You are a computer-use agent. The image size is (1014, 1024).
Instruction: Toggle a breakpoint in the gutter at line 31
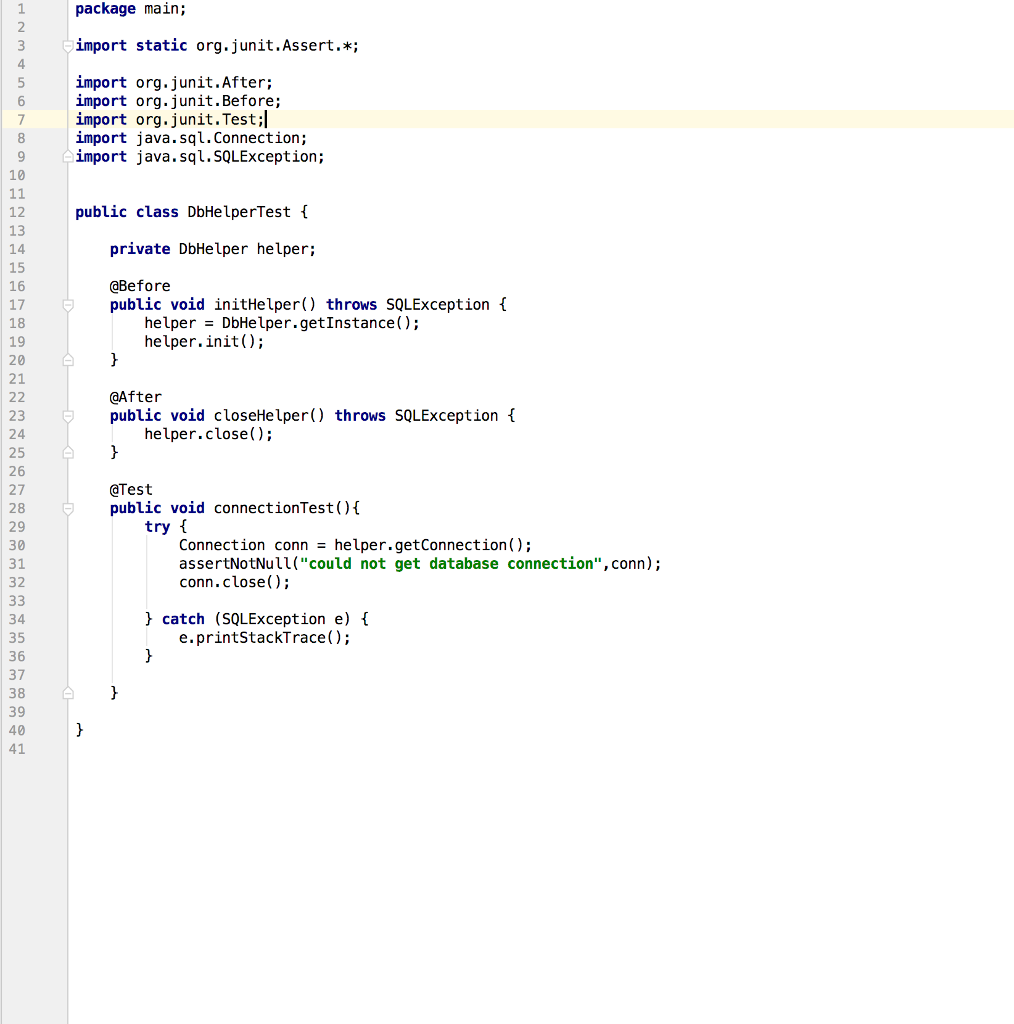(44, 563)
